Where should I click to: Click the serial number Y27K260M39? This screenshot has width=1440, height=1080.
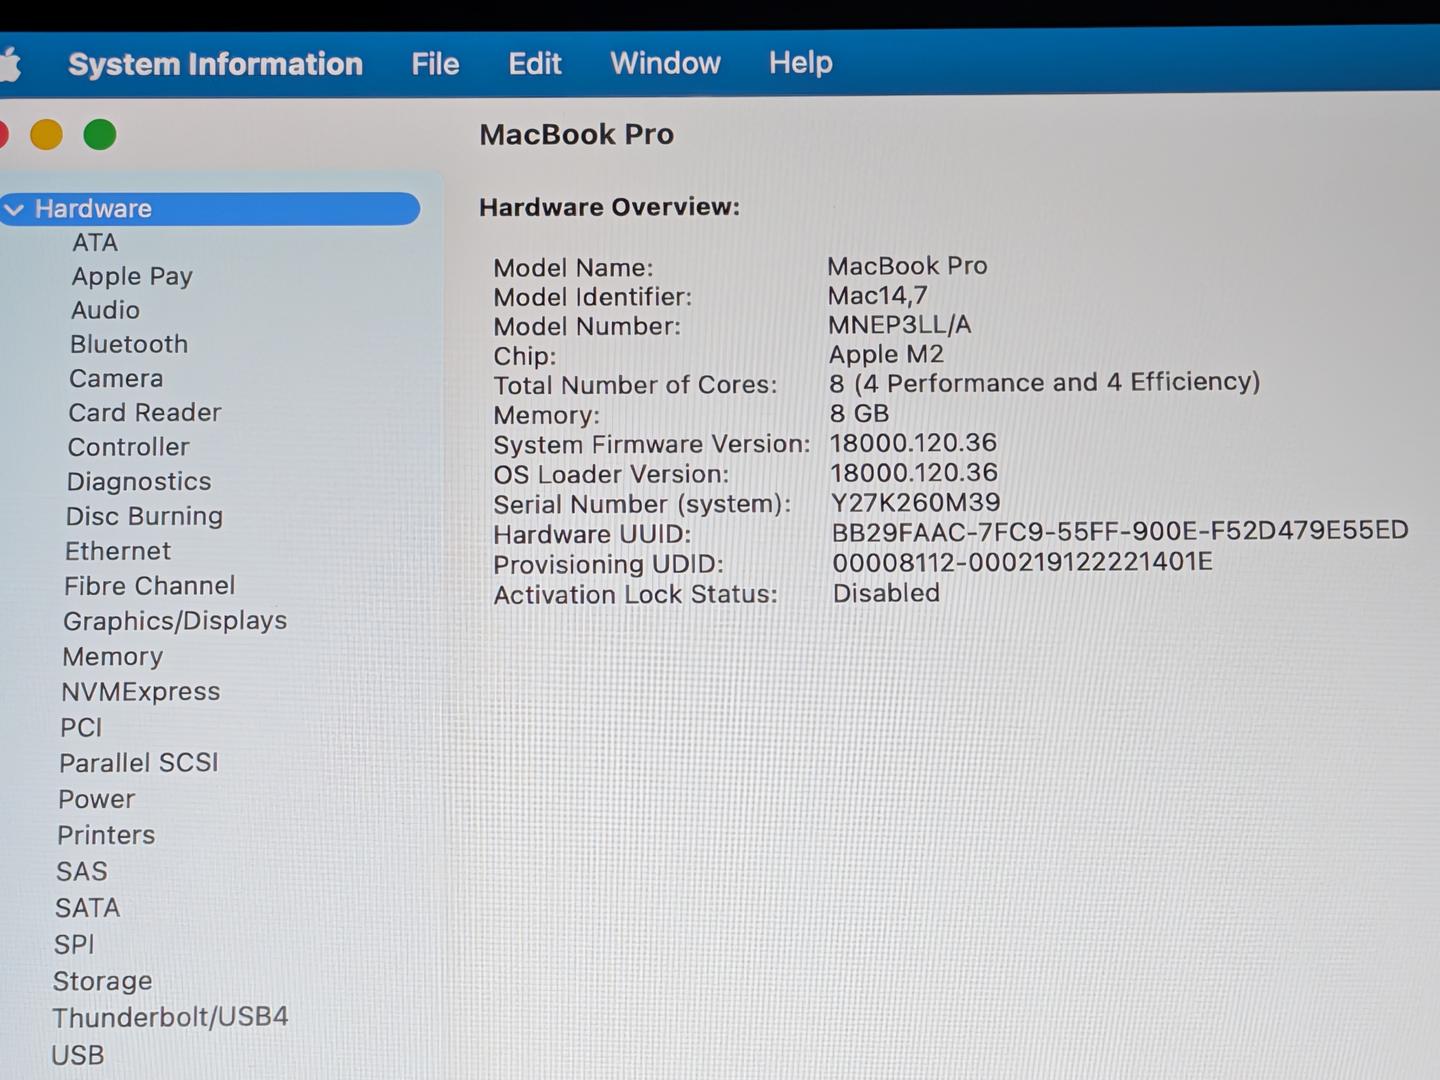pos(916,502)
